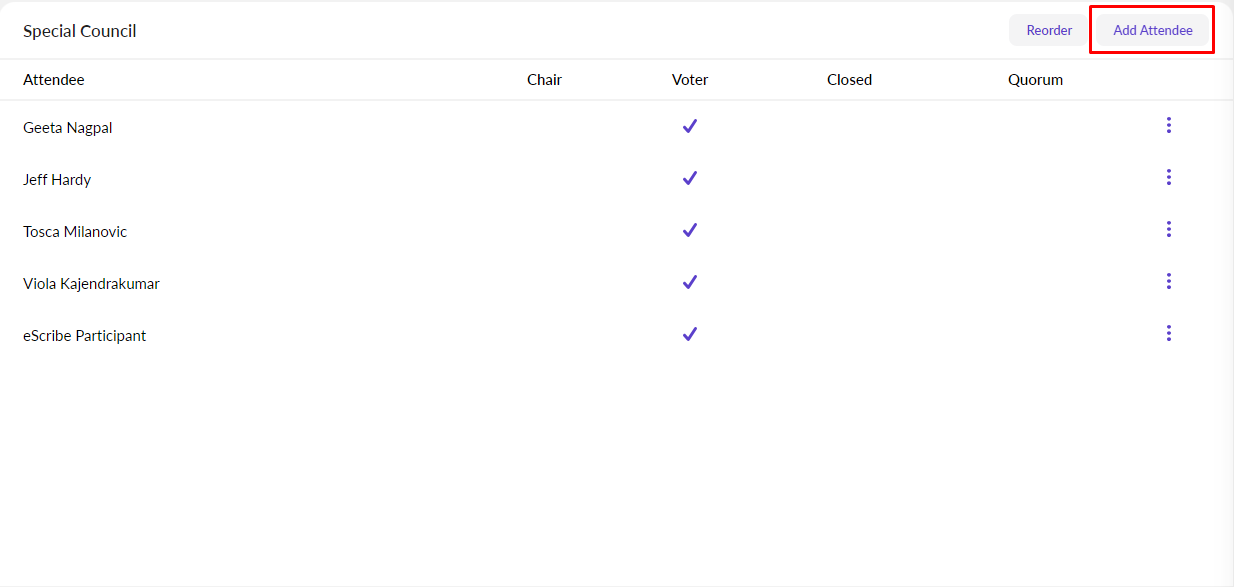Open options menu for Tosca Milanovic

coord(1168,230)
